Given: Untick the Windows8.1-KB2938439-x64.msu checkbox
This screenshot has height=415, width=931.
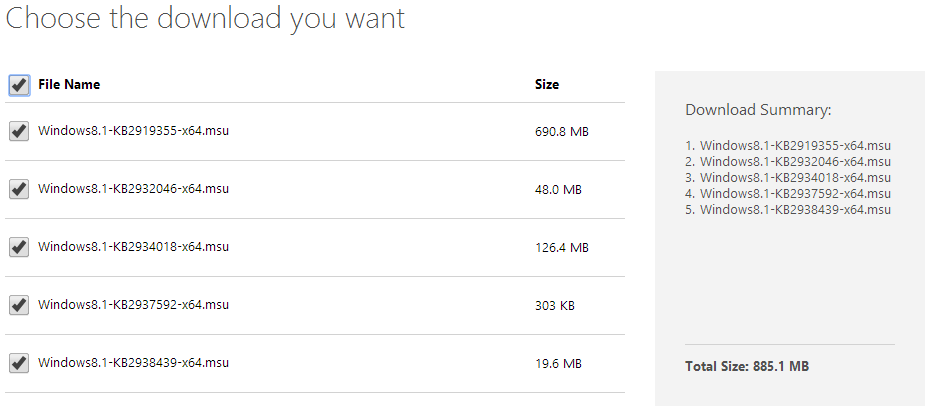Looking at the screenshot, I should click(x=19, y=363).
